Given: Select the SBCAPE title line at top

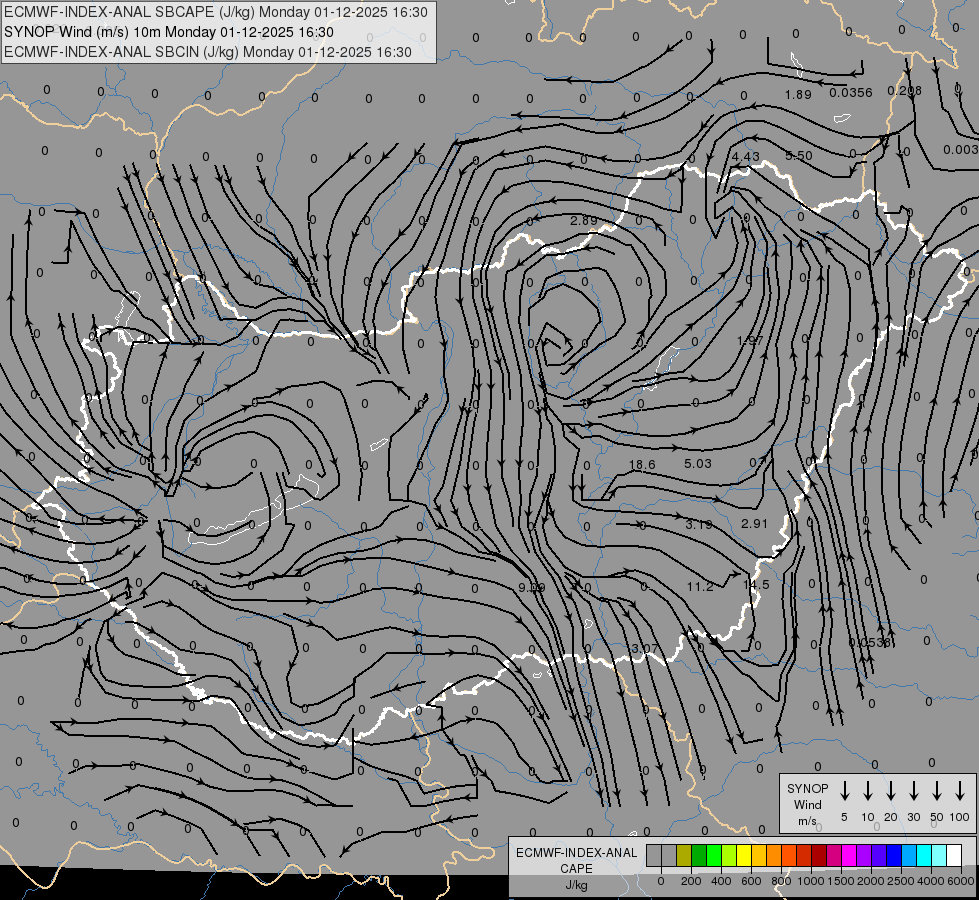Looking at the screenshot, I should (216, 12).
